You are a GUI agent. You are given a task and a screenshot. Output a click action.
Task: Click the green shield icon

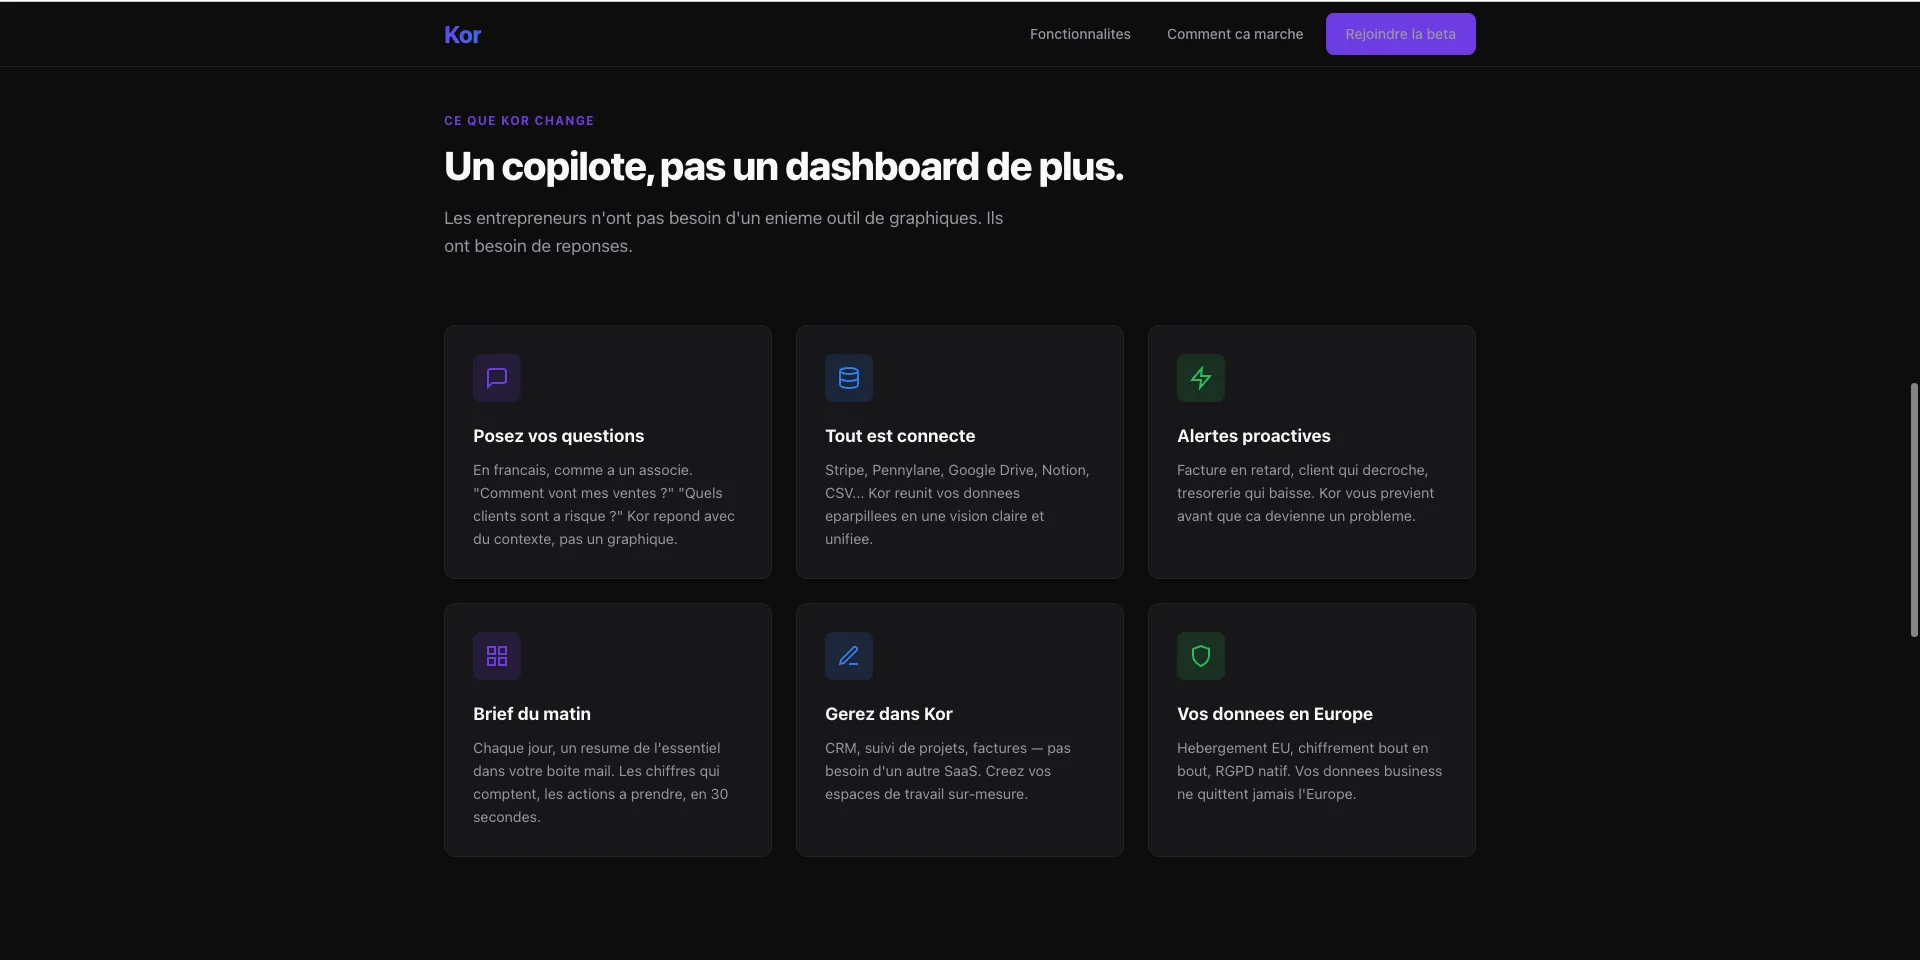pyautogui.click(x=1201, y=656)
